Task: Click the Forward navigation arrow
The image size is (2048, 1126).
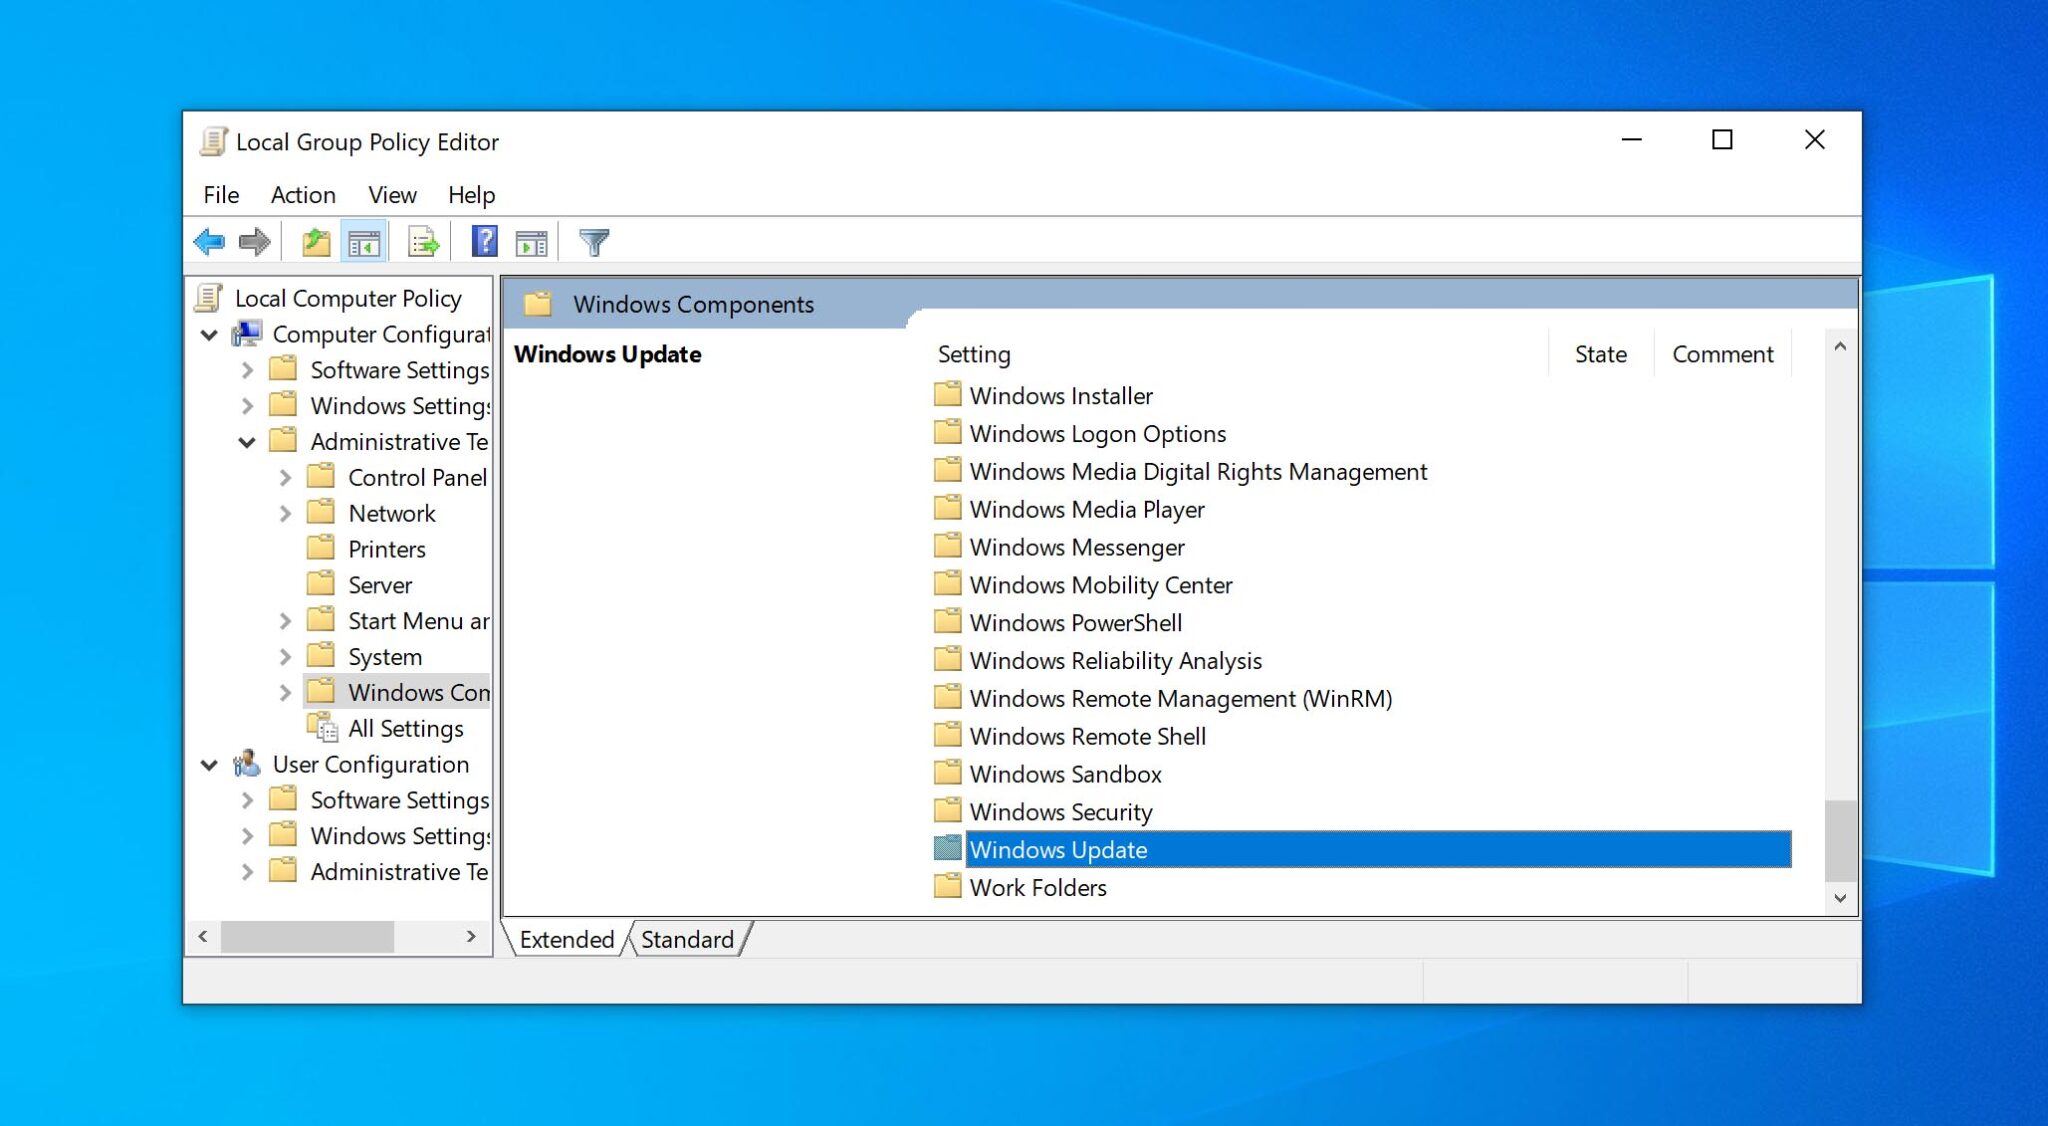Action: [253, 240]
